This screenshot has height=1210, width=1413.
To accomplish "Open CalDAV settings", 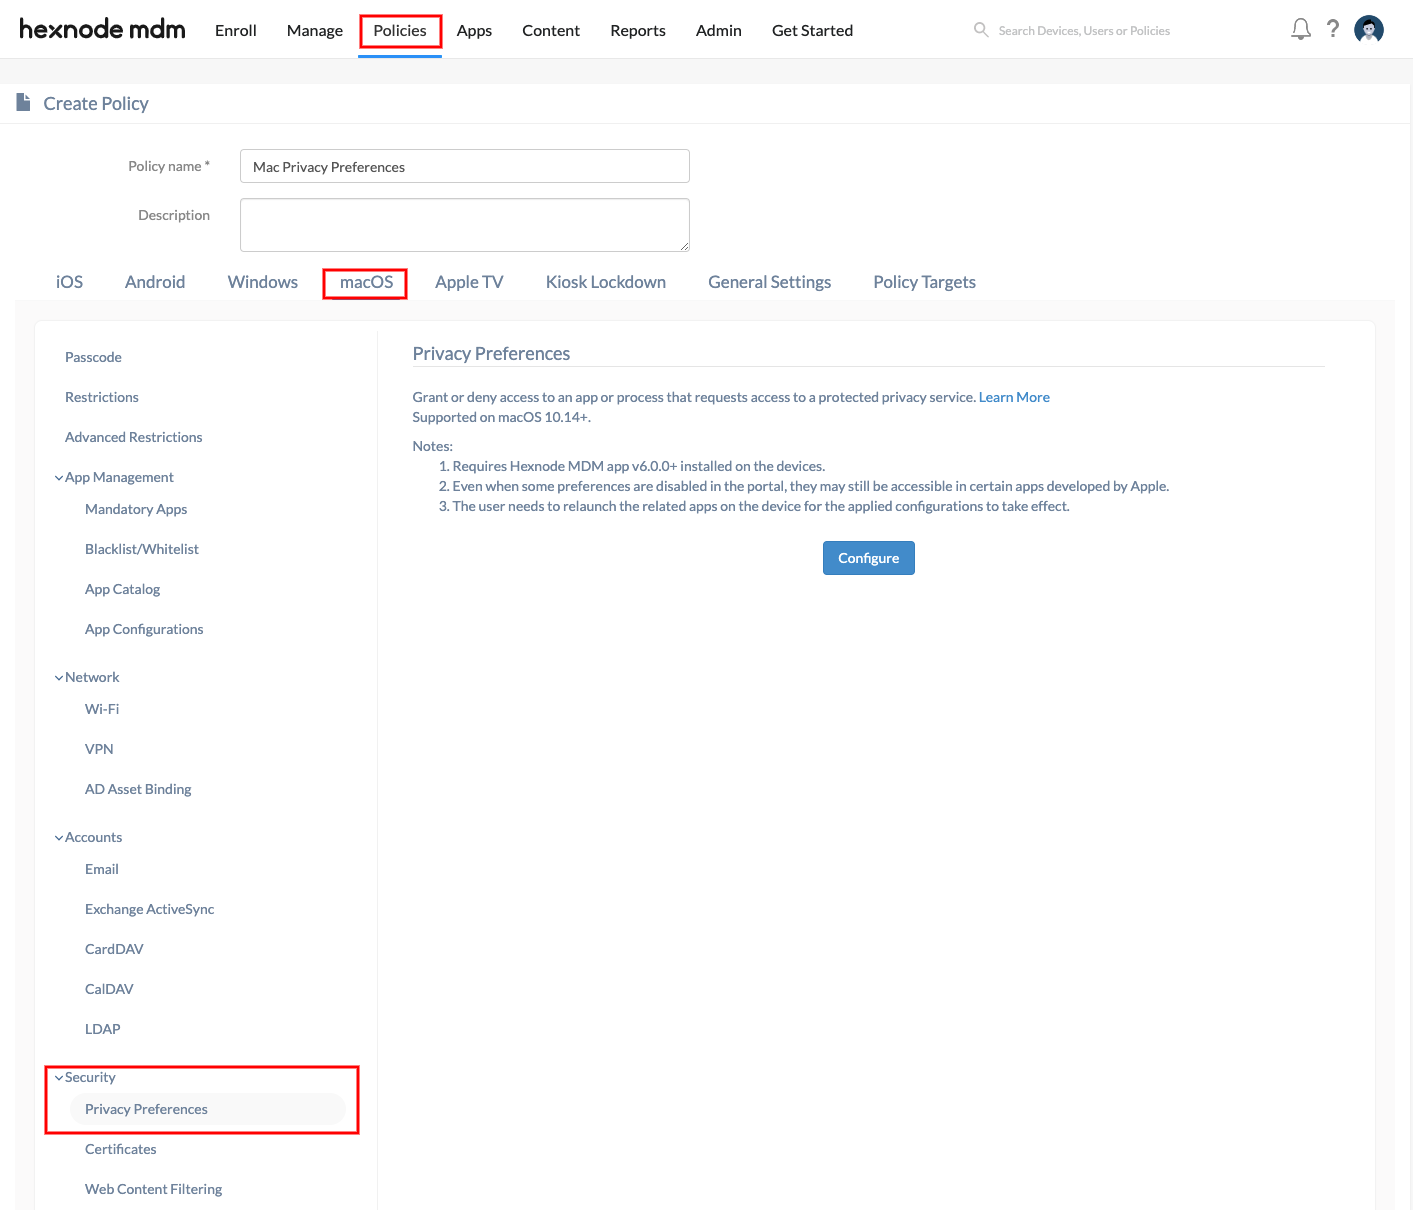I will click(x=109, y=989).
